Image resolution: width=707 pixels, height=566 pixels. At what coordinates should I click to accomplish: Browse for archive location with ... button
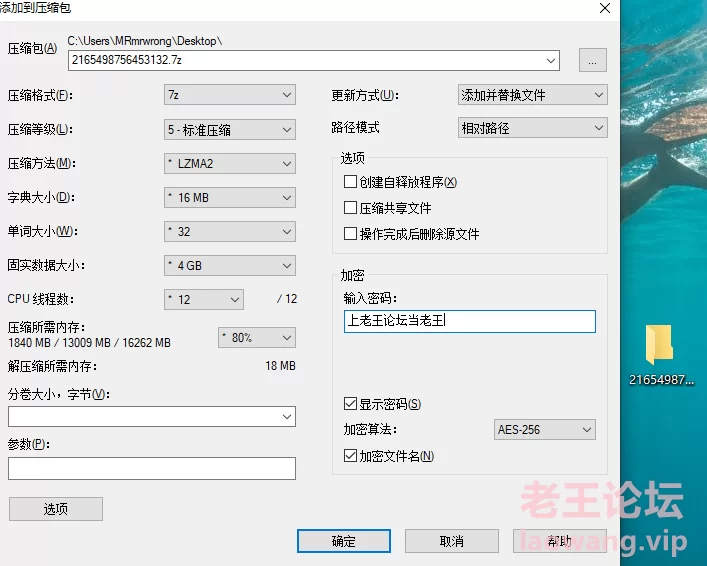[592, 60]
